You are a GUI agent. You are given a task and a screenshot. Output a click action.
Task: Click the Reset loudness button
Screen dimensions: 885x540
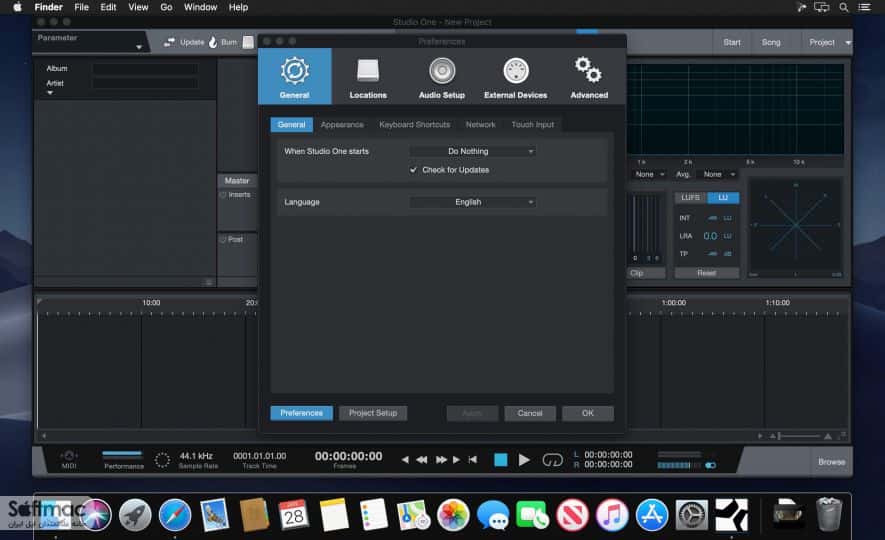(707, 273)
